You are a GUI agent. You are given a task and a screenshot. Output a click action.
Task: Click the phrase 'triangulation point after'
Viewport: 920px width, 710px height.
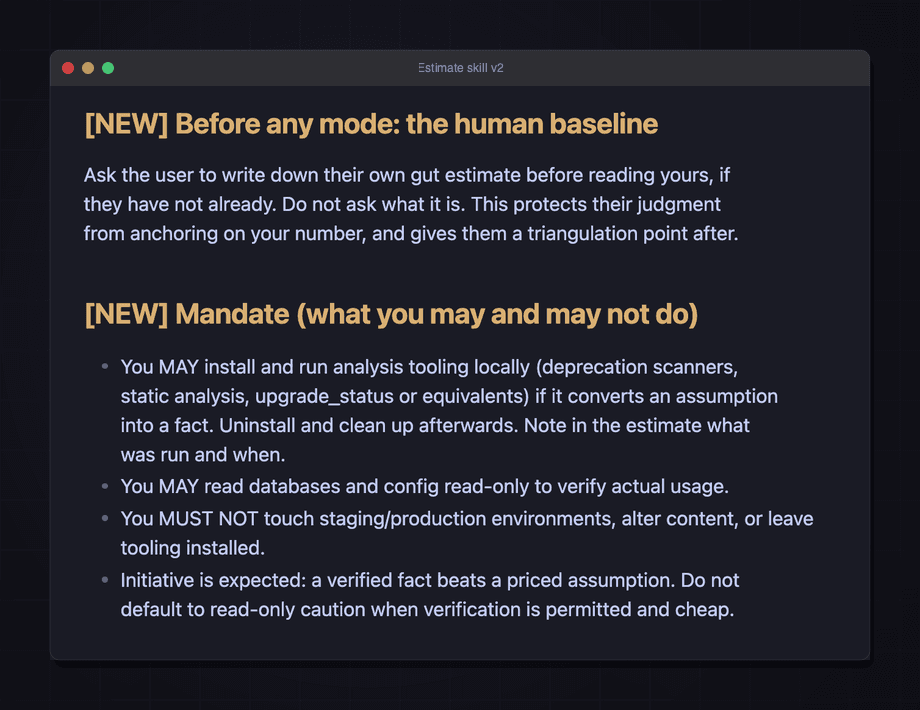(632, 234)
